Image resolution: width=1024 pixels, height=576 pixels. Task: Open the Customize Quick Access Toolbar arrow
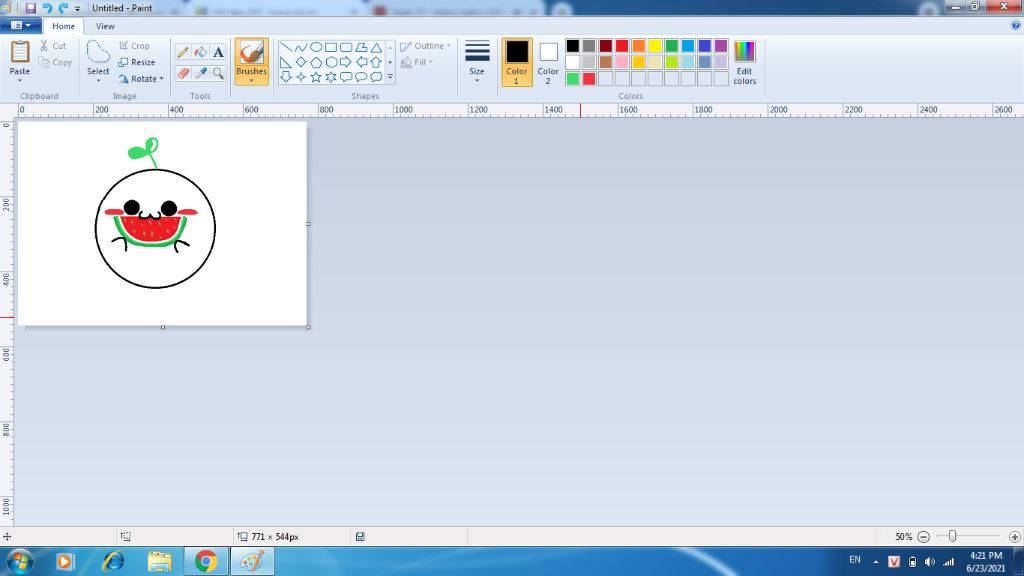click(77, 8)
